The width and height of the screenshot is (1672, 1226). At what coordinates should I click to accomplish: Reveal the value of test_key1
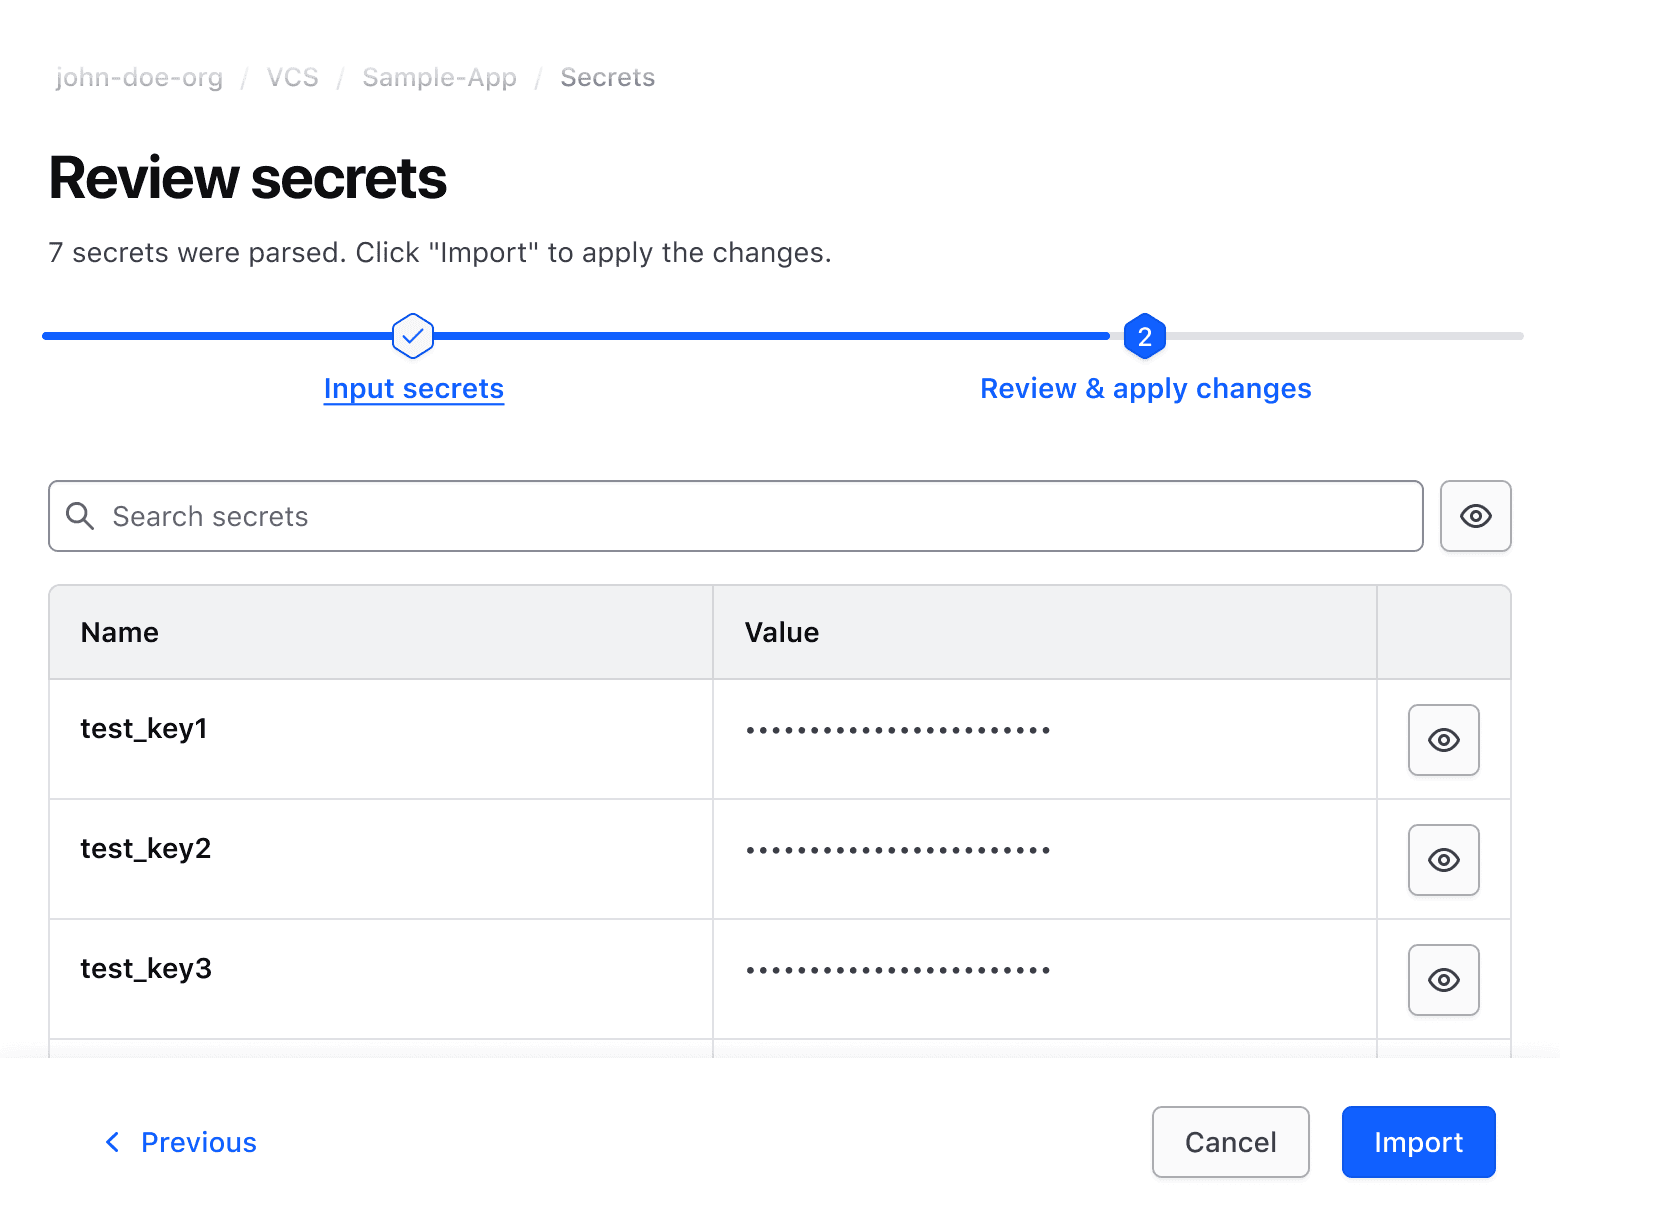click(1443, 740)
